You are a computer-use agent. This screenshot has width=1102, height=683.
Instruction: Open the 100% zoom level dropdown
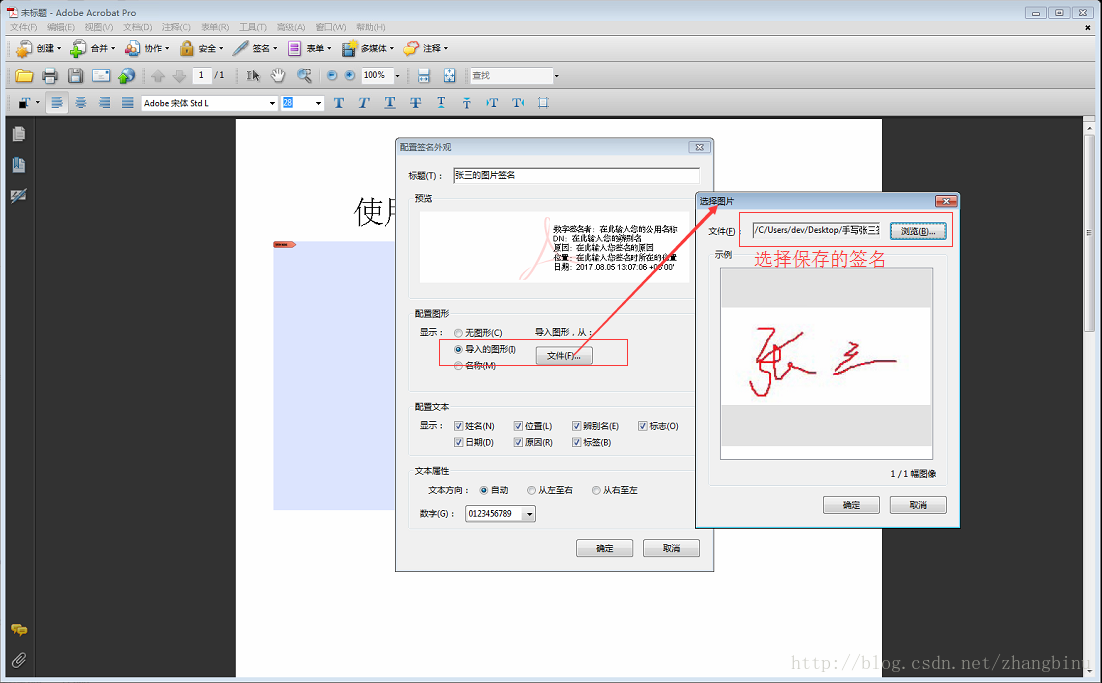pos(397,76)
